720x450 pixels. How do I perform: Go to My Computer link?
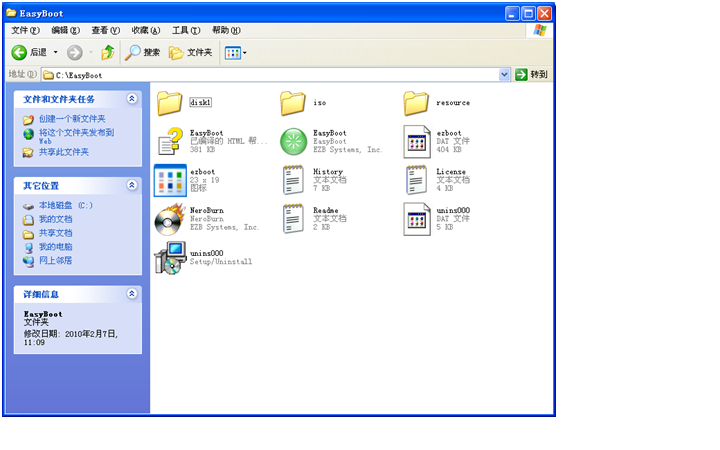point(56,247)
